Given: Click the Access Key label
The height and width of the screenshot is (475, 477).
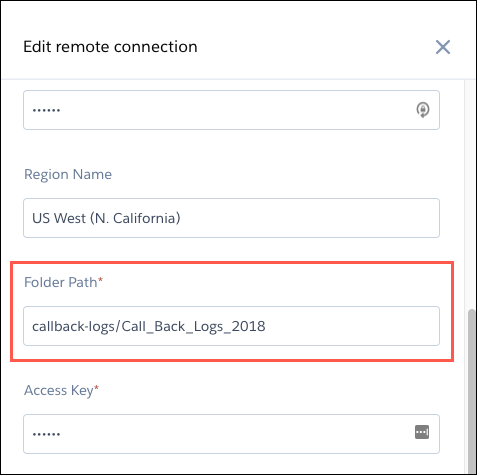Looking at the screenshot, I should tap(59, 390).
